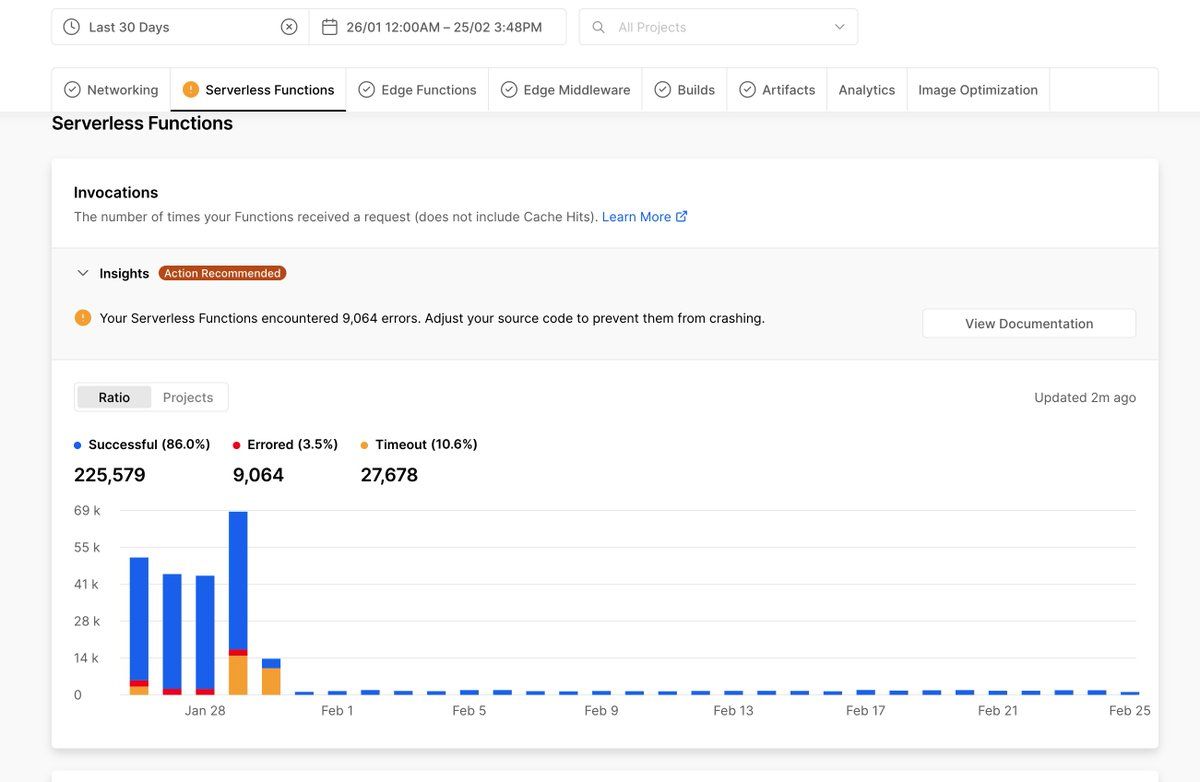Open the Last 30 Days range selector

[180, 27]
